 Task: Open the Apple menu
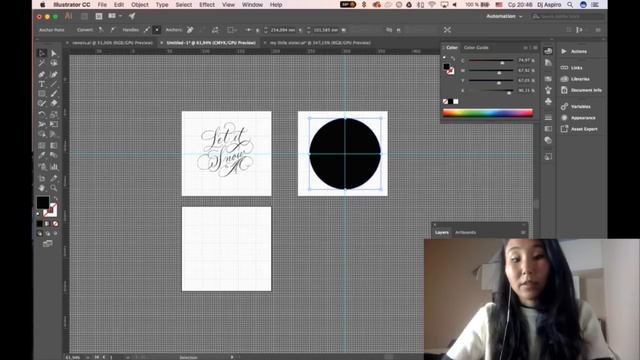(43, 5)
